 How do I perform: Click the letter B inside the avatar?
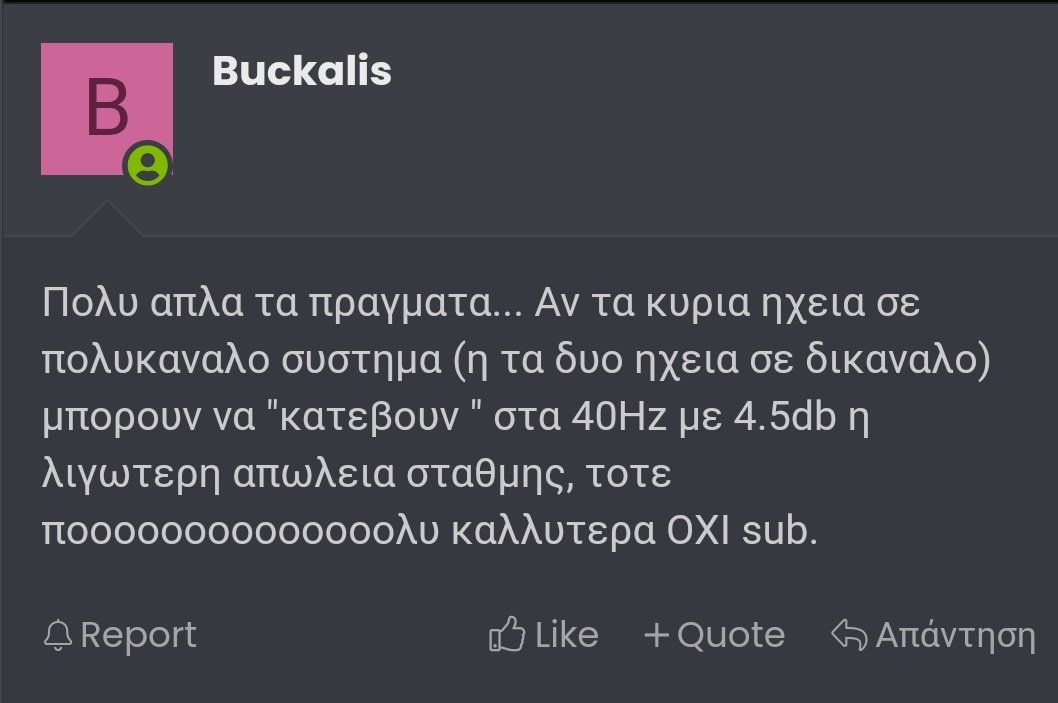tap(107, 107)
